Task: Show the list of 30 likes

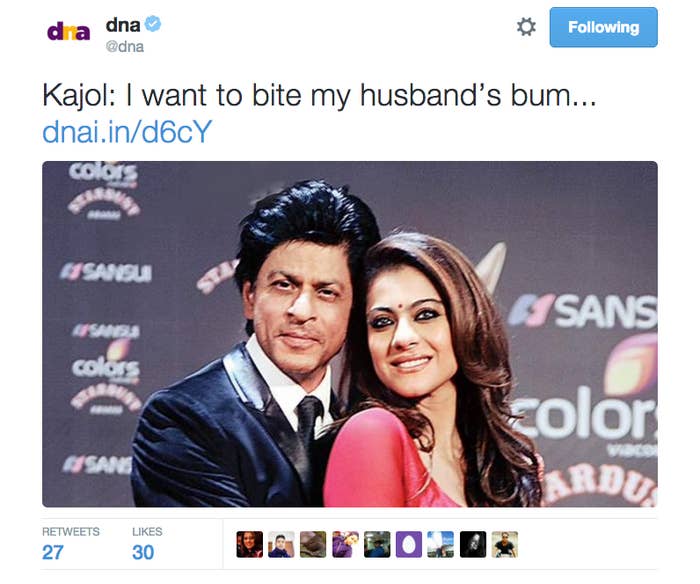Action: 143,552
